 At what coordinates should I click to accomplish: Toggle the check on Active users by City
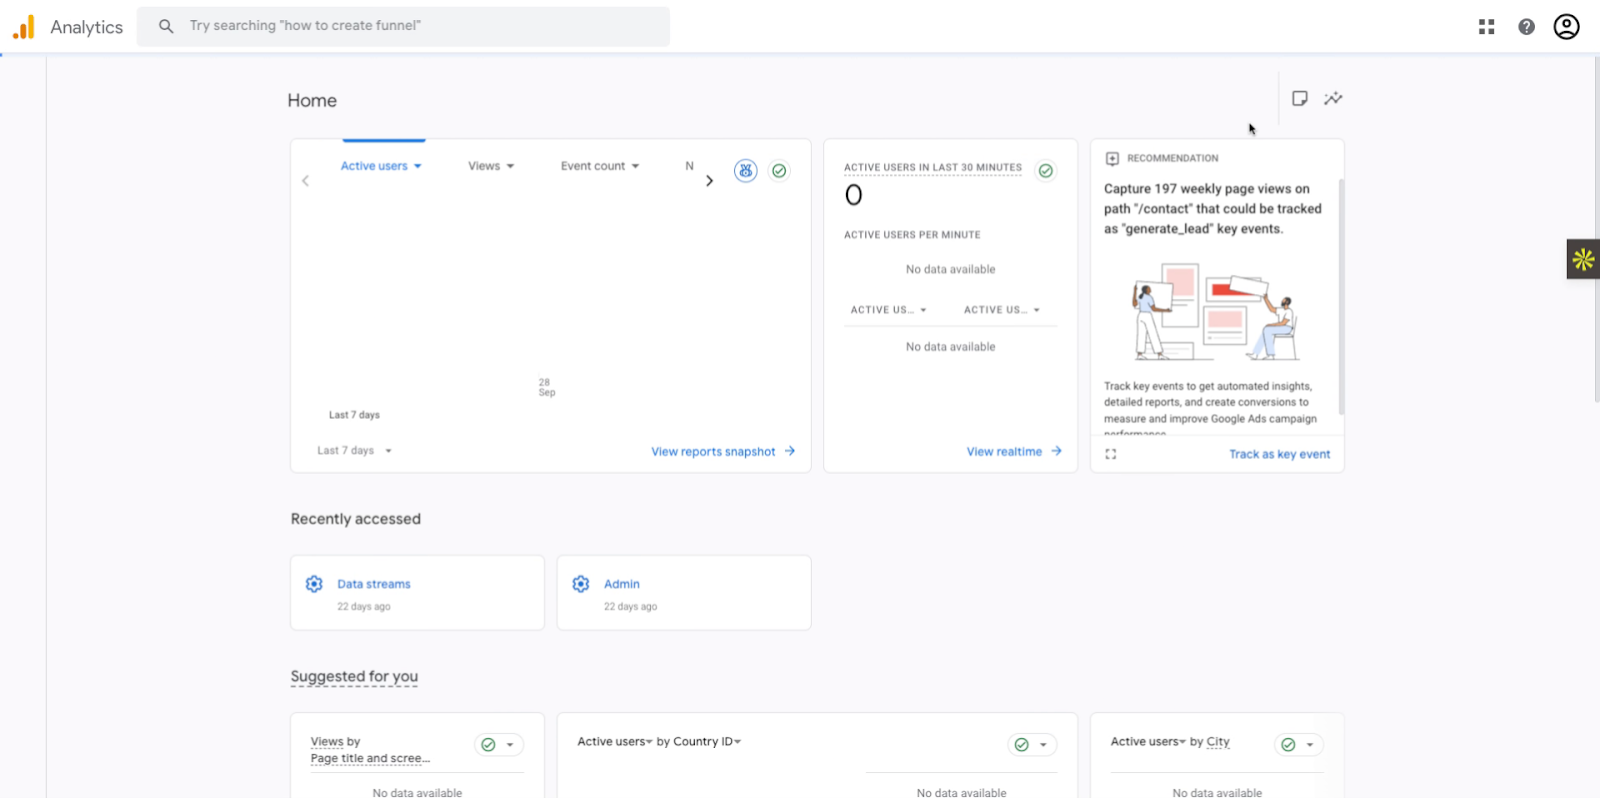pos(1288,745)
